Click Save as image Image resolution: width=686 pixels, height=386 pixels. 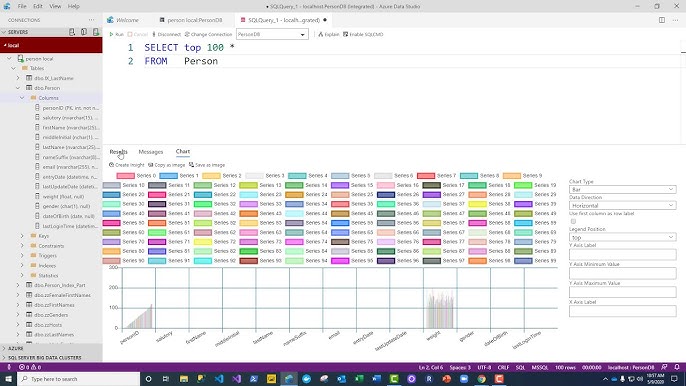click(x=207, y=165)
